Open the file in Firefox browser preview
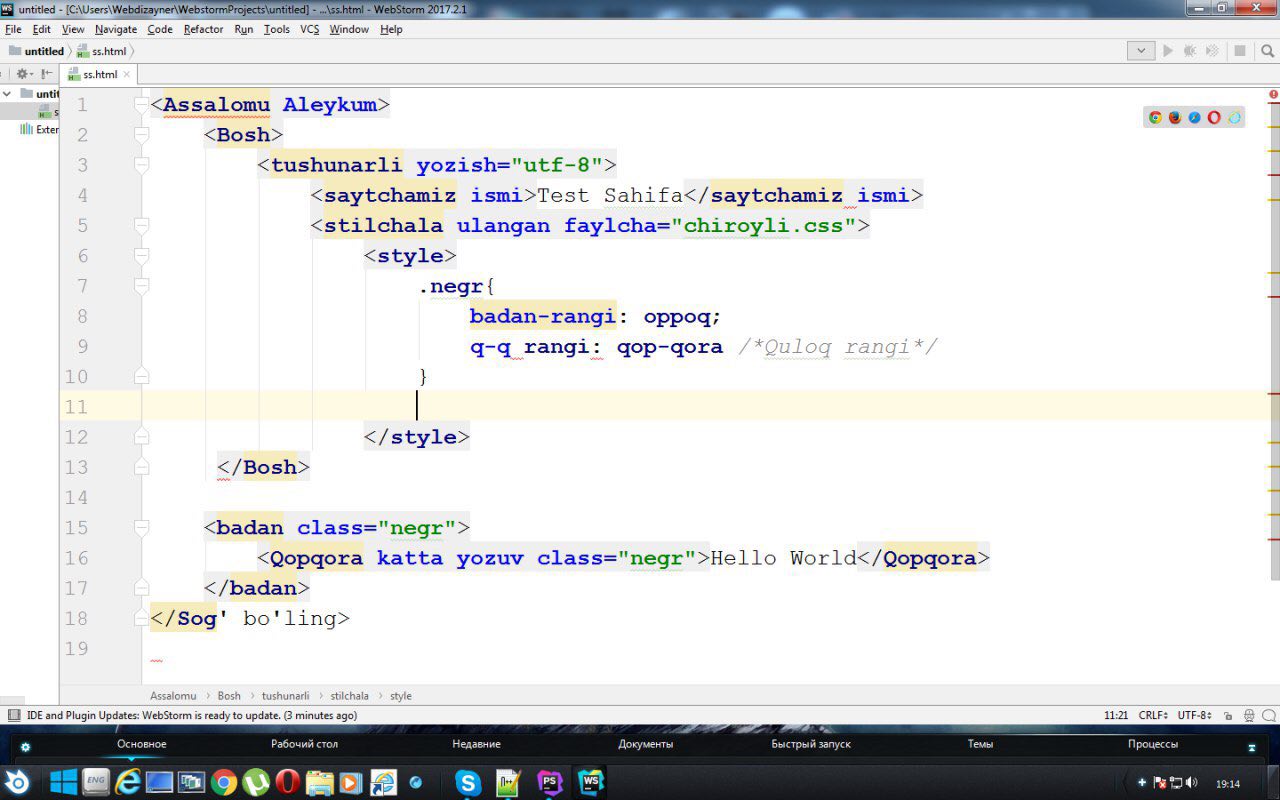 pos(1175,117)
